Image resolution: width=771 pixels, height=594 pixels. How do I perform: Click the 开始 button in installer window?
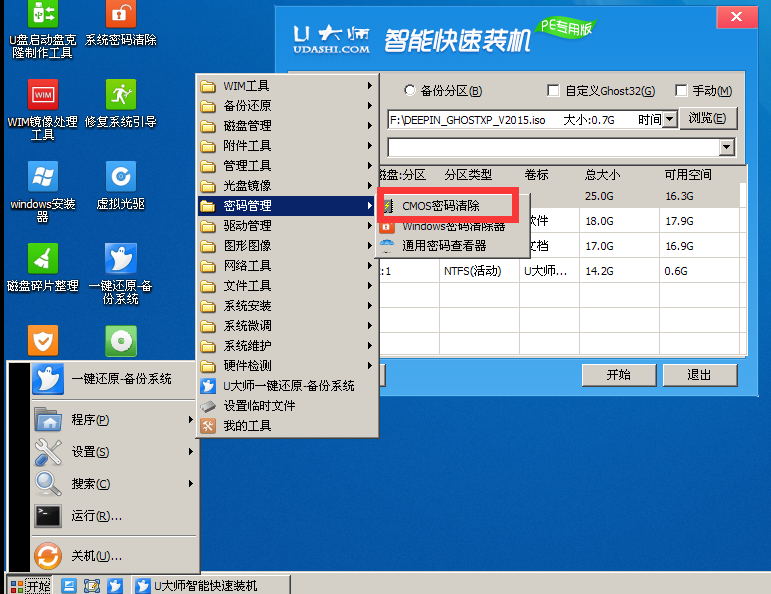pyautogui.click(x=619, y=375)
